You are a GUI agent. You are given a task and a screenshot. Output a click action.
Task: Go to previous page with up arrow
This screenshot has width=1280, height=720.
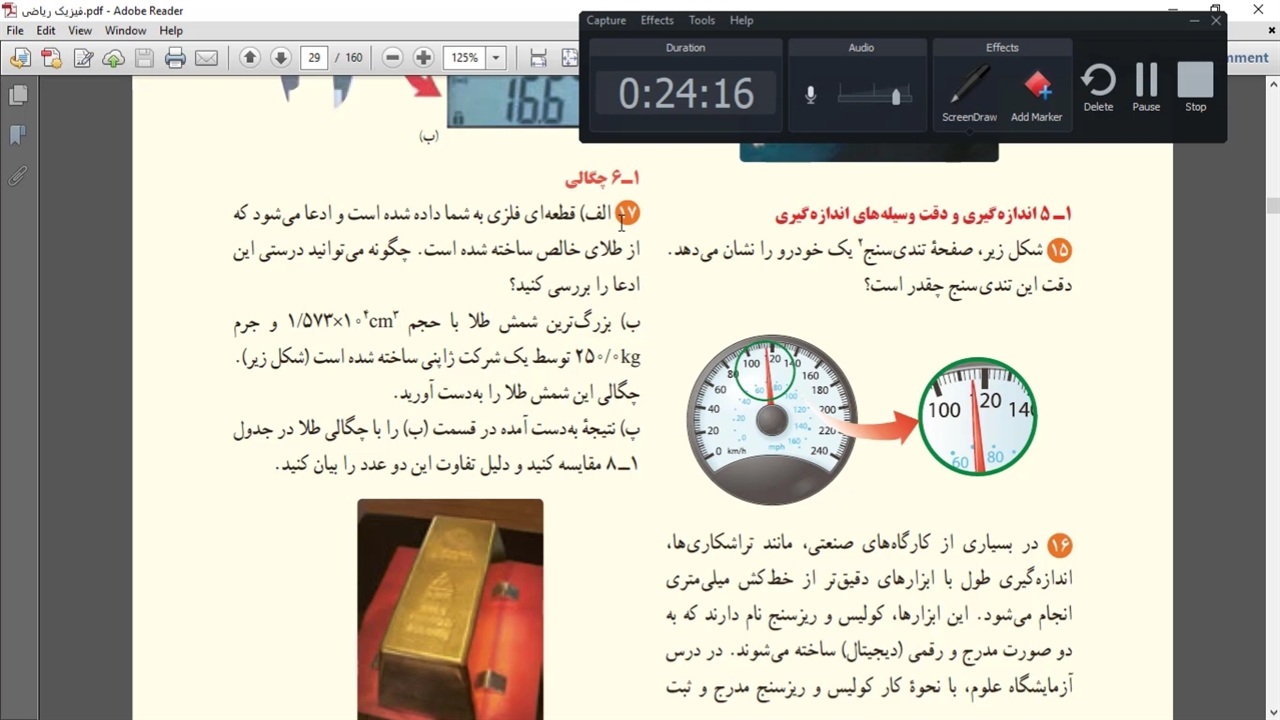coord(250,58)
